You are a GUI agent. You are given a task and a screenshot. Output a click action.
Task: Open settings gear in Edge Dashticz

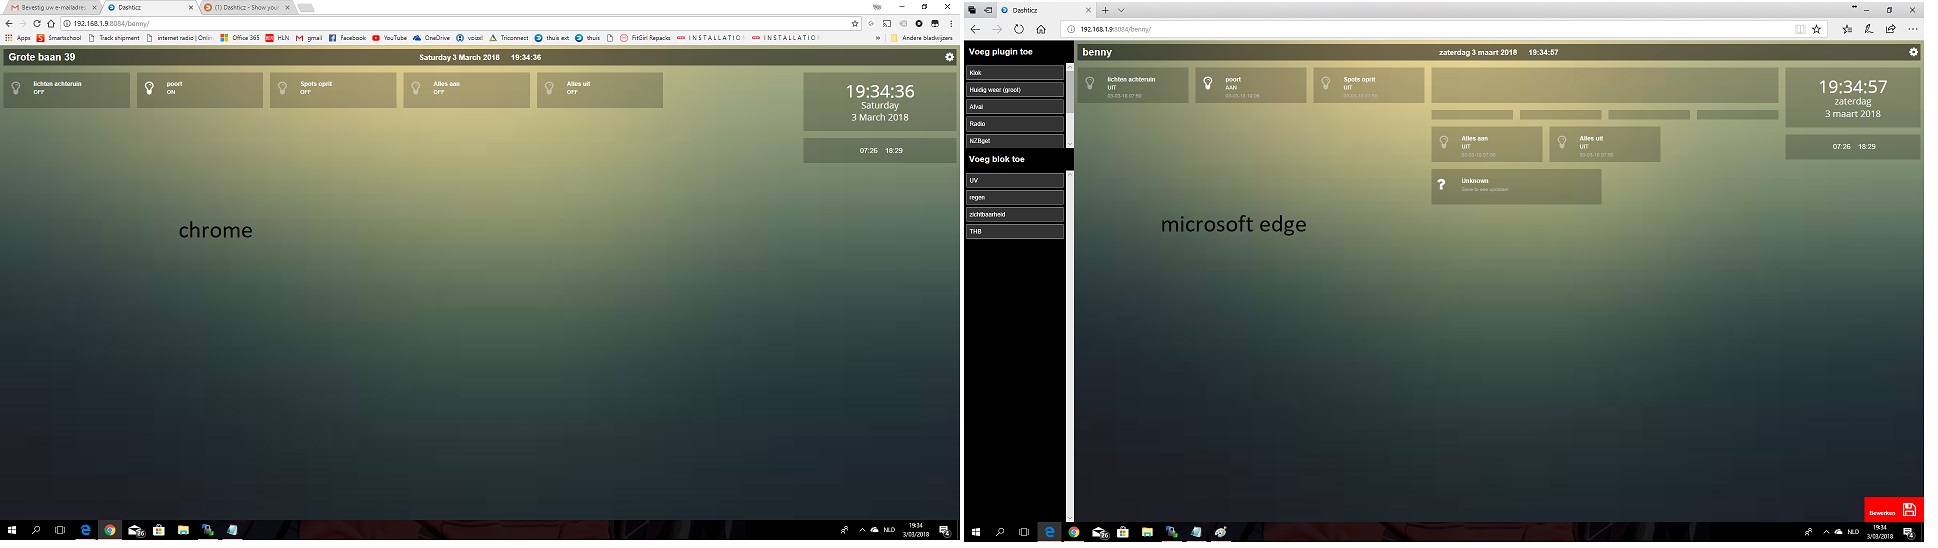pyautogui.click(x=1913, y=52)
